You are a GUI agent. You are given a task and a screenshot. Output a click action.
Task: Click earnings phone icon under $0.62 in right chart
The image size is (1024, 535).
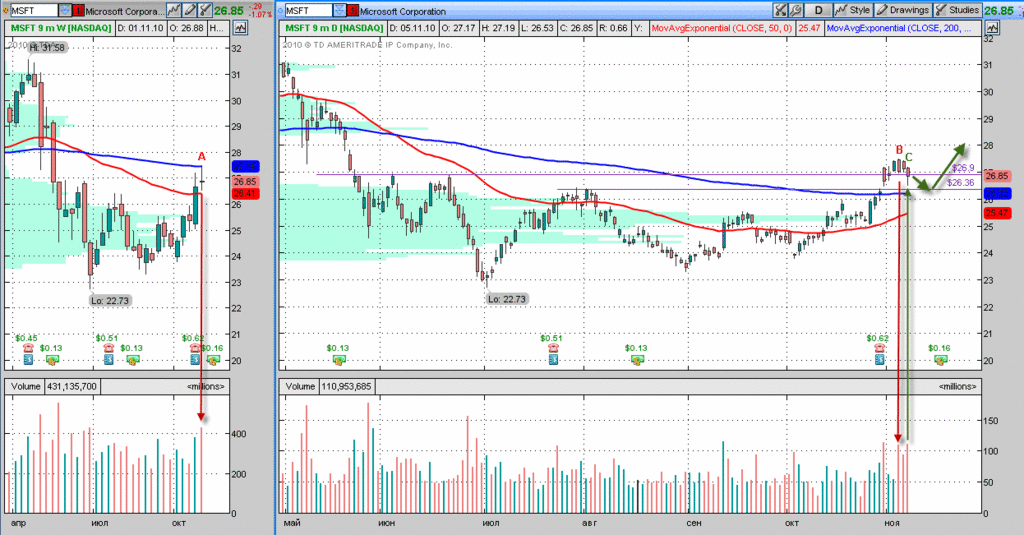coord(880,348)
